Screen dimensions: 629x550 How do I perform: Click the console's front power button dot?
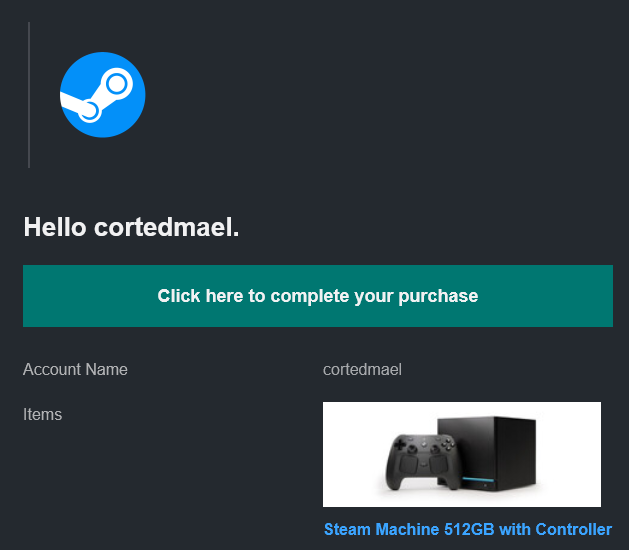[x=485, y=485]
